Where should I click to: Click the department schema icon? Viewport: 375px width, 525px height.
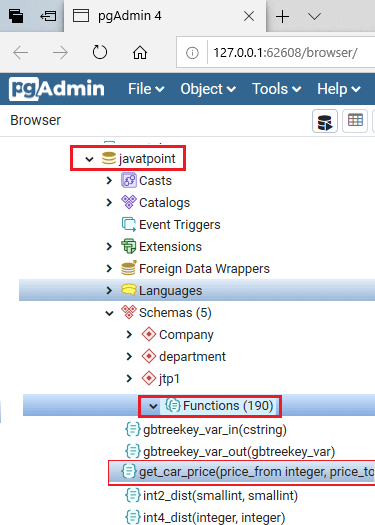pos(149,356)
